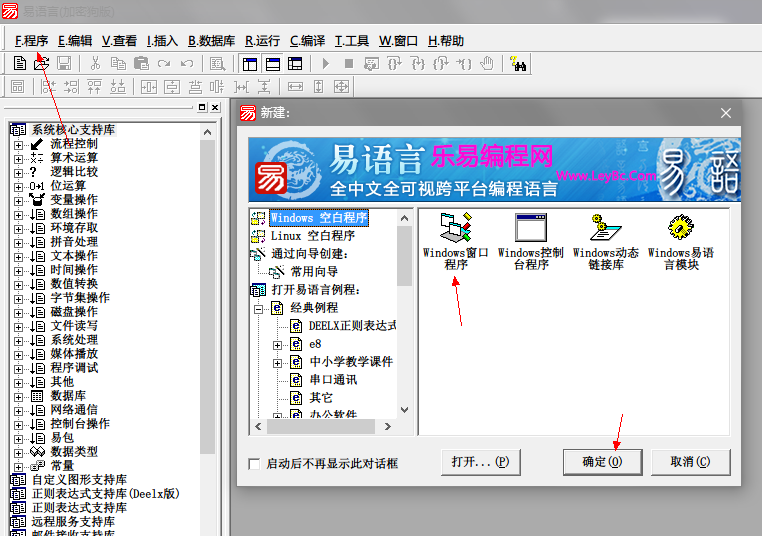Click the same-height alignment toolbar icon

(318, 87)
